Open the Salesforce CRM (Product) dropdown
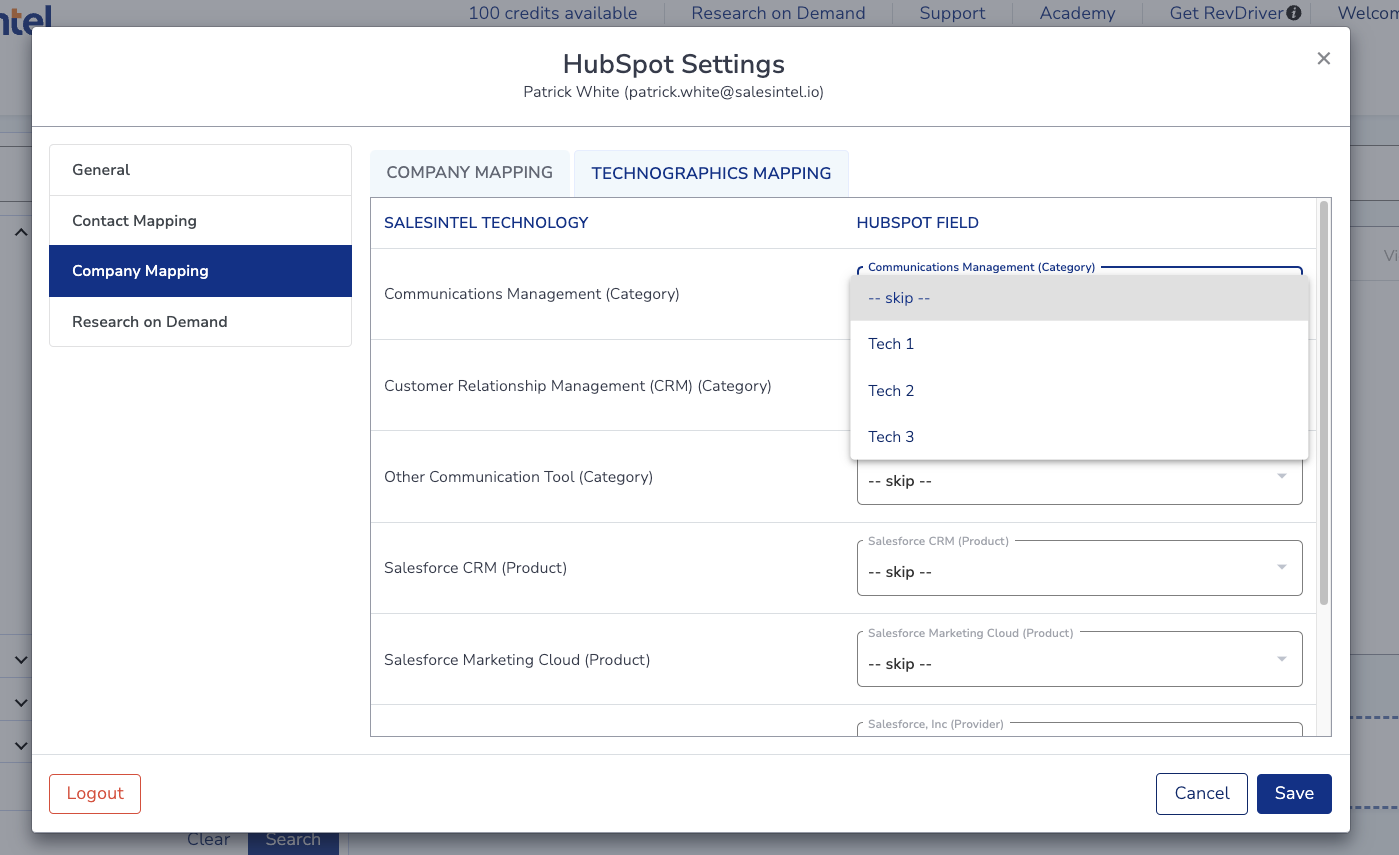Image resolution: width=1399 pixels, height=855 pixels. point(1079,568)
